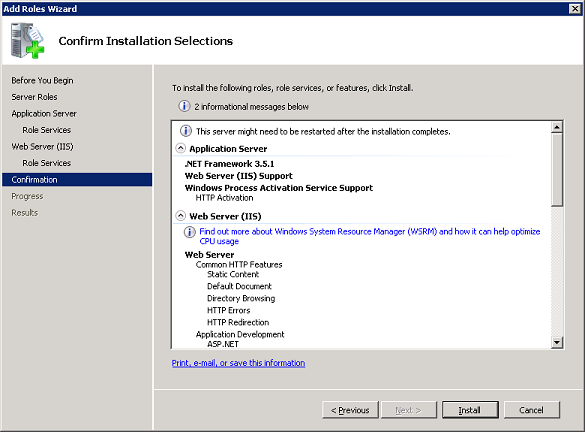The image size is (585, 432).
Task: Select the 'Server Roles' step
Action: [34, 97]
